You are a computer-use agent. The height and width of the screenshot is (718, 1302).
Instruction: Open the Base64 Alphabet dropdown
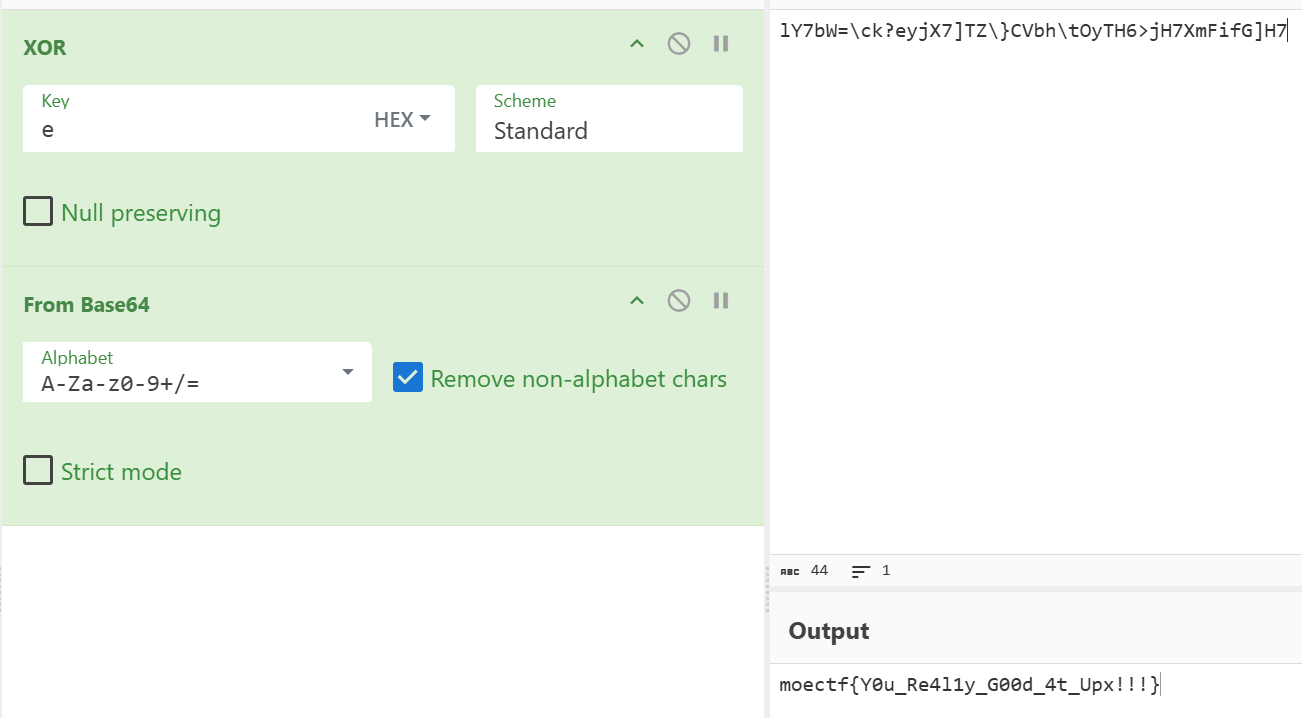point(347,372)
